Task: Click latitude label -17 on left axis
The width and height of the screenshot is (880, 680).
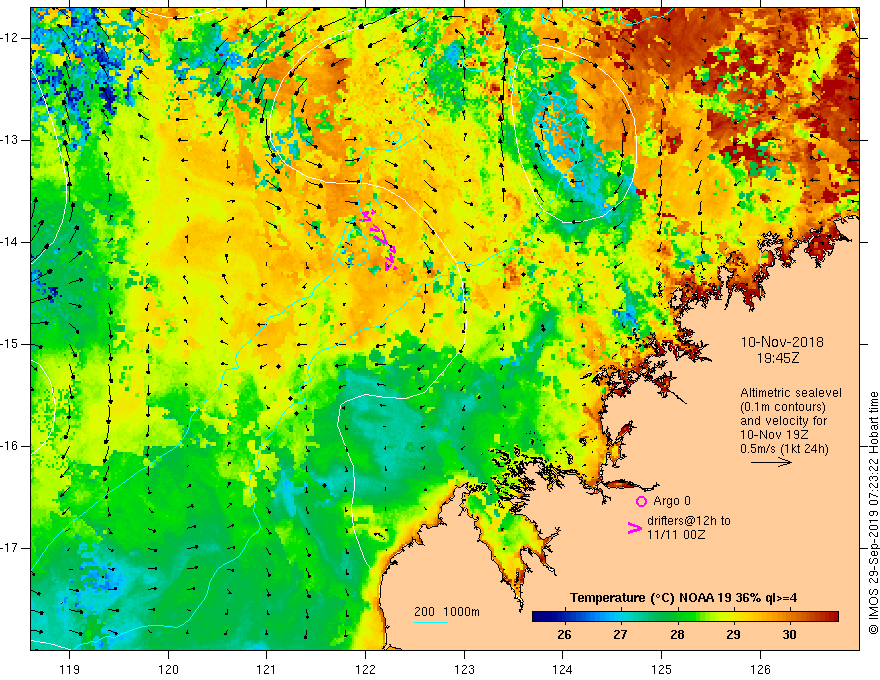Action: (x=11, y=548)
